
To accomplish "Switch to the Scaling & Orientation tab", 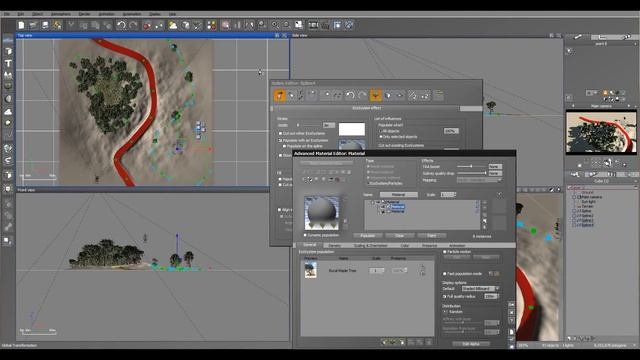I will point(371,246).
